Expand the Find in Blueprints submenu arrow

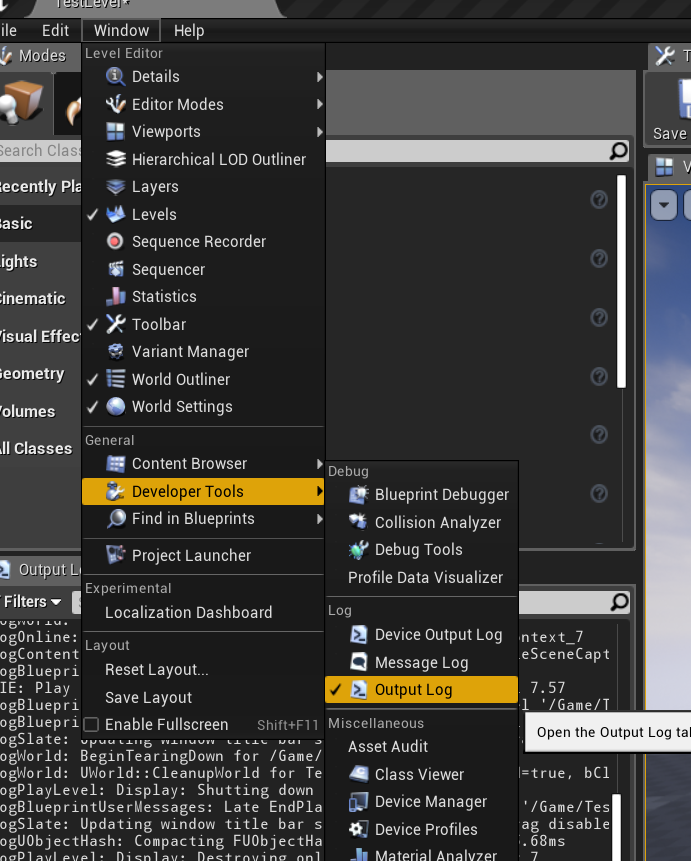click(319, 518)
